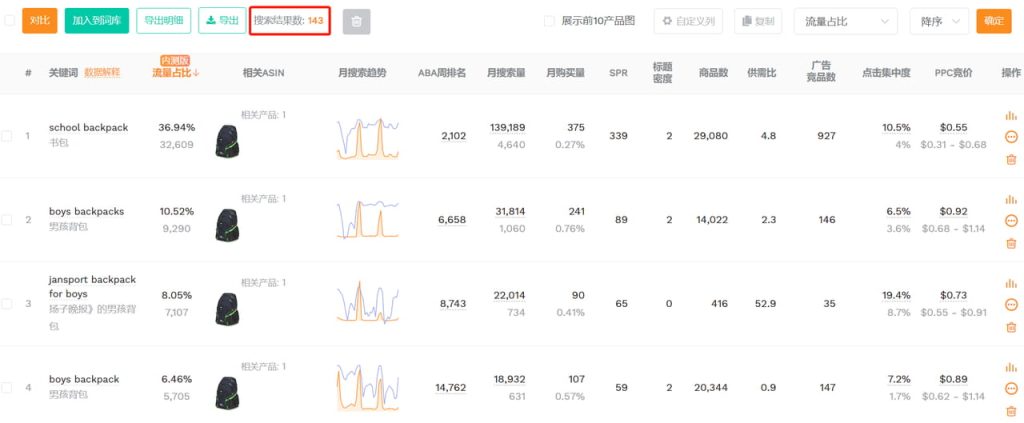The width and height of the screenshot is (1024, 423).
Task: Open more options for school backpack row
Action: (x=1010, y=137)
